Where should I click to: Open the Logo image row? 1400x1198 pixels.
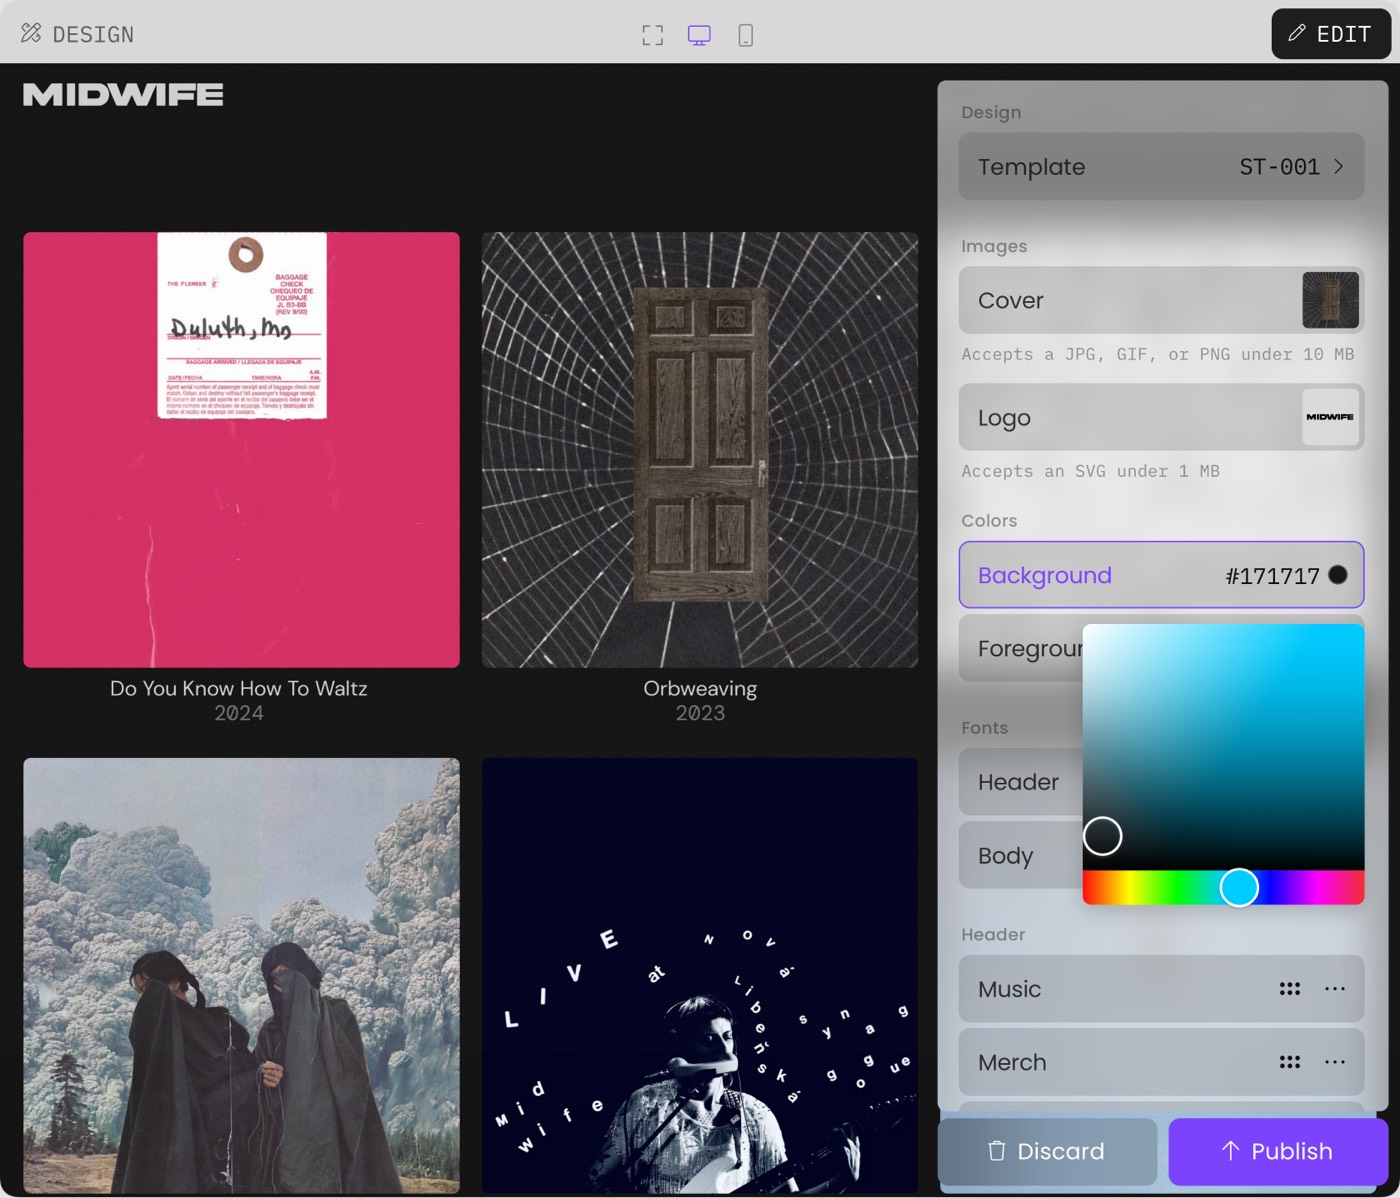point(1161,417)
